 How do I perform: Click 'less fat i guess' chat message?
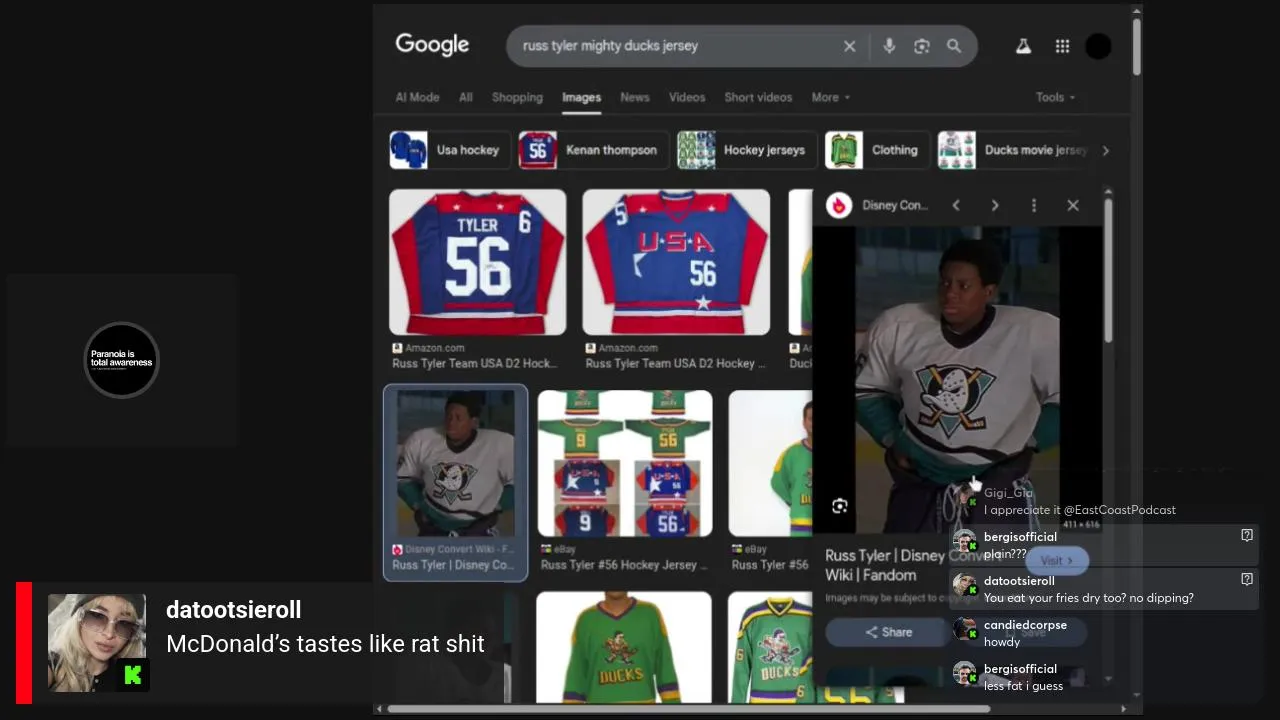pyautogui.click(x=1023, y=686)
